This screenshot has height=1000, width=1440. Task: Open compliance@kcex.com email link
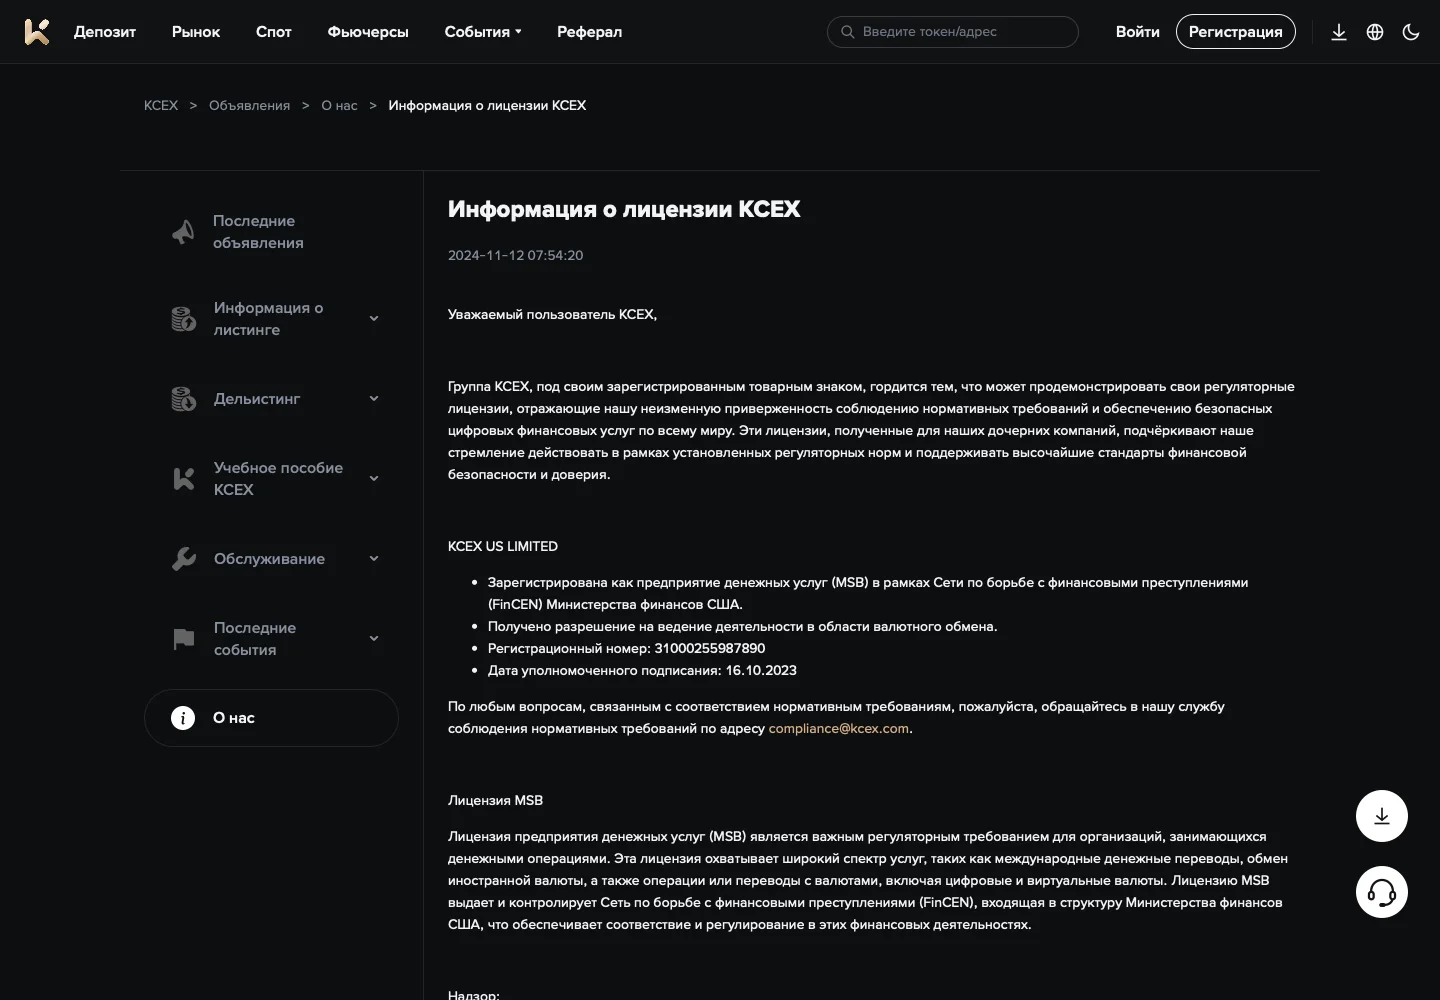pos(839,729)
